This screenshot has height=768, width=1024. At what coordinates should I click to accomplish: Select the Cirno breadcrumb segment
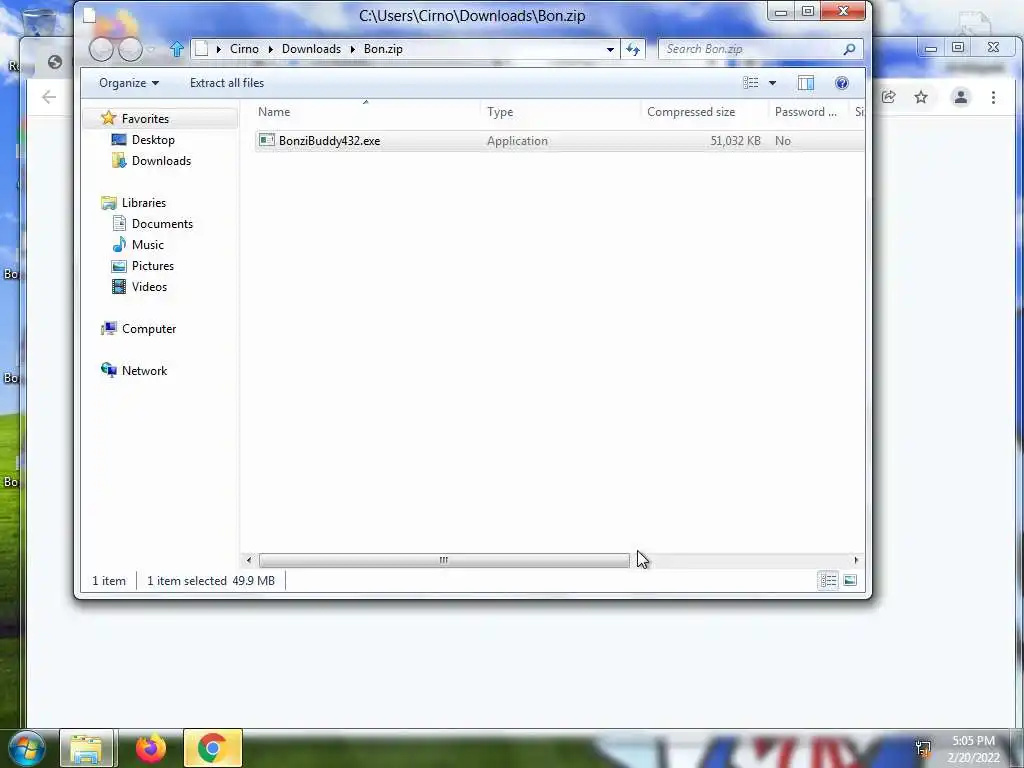pos(244,49)
